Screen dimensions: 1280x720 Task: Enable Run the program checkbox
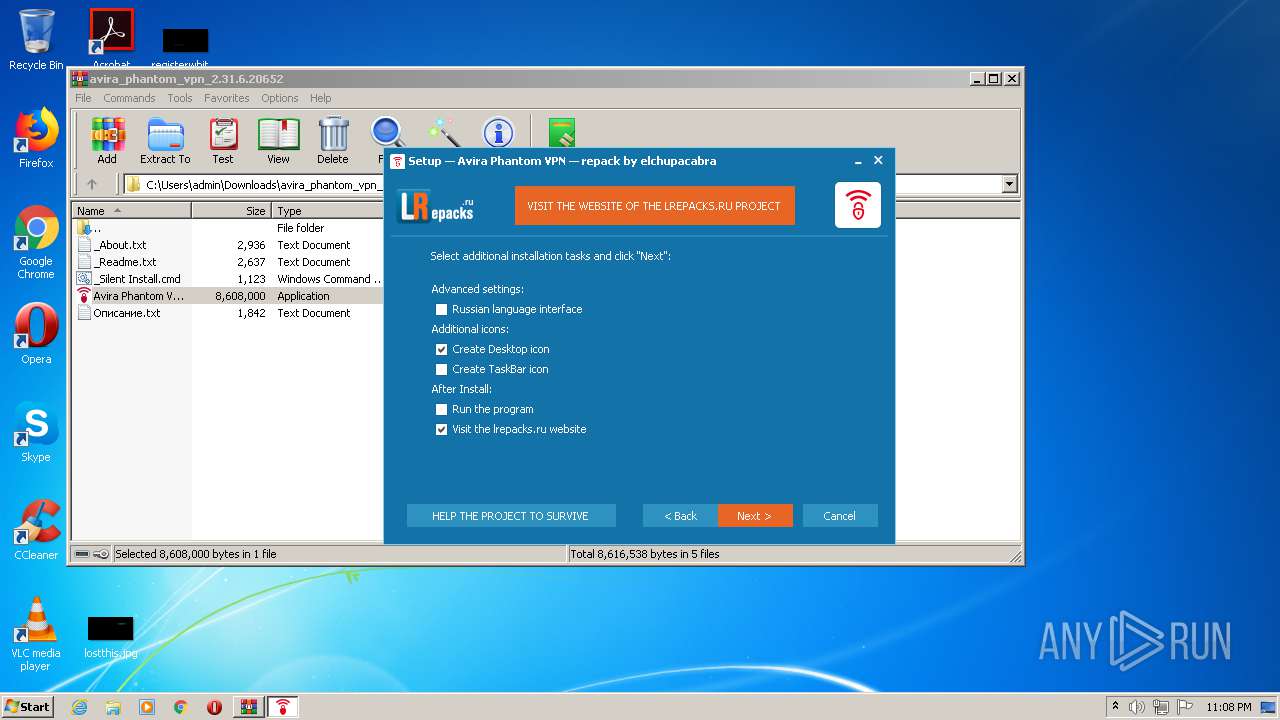coord(441,409)
